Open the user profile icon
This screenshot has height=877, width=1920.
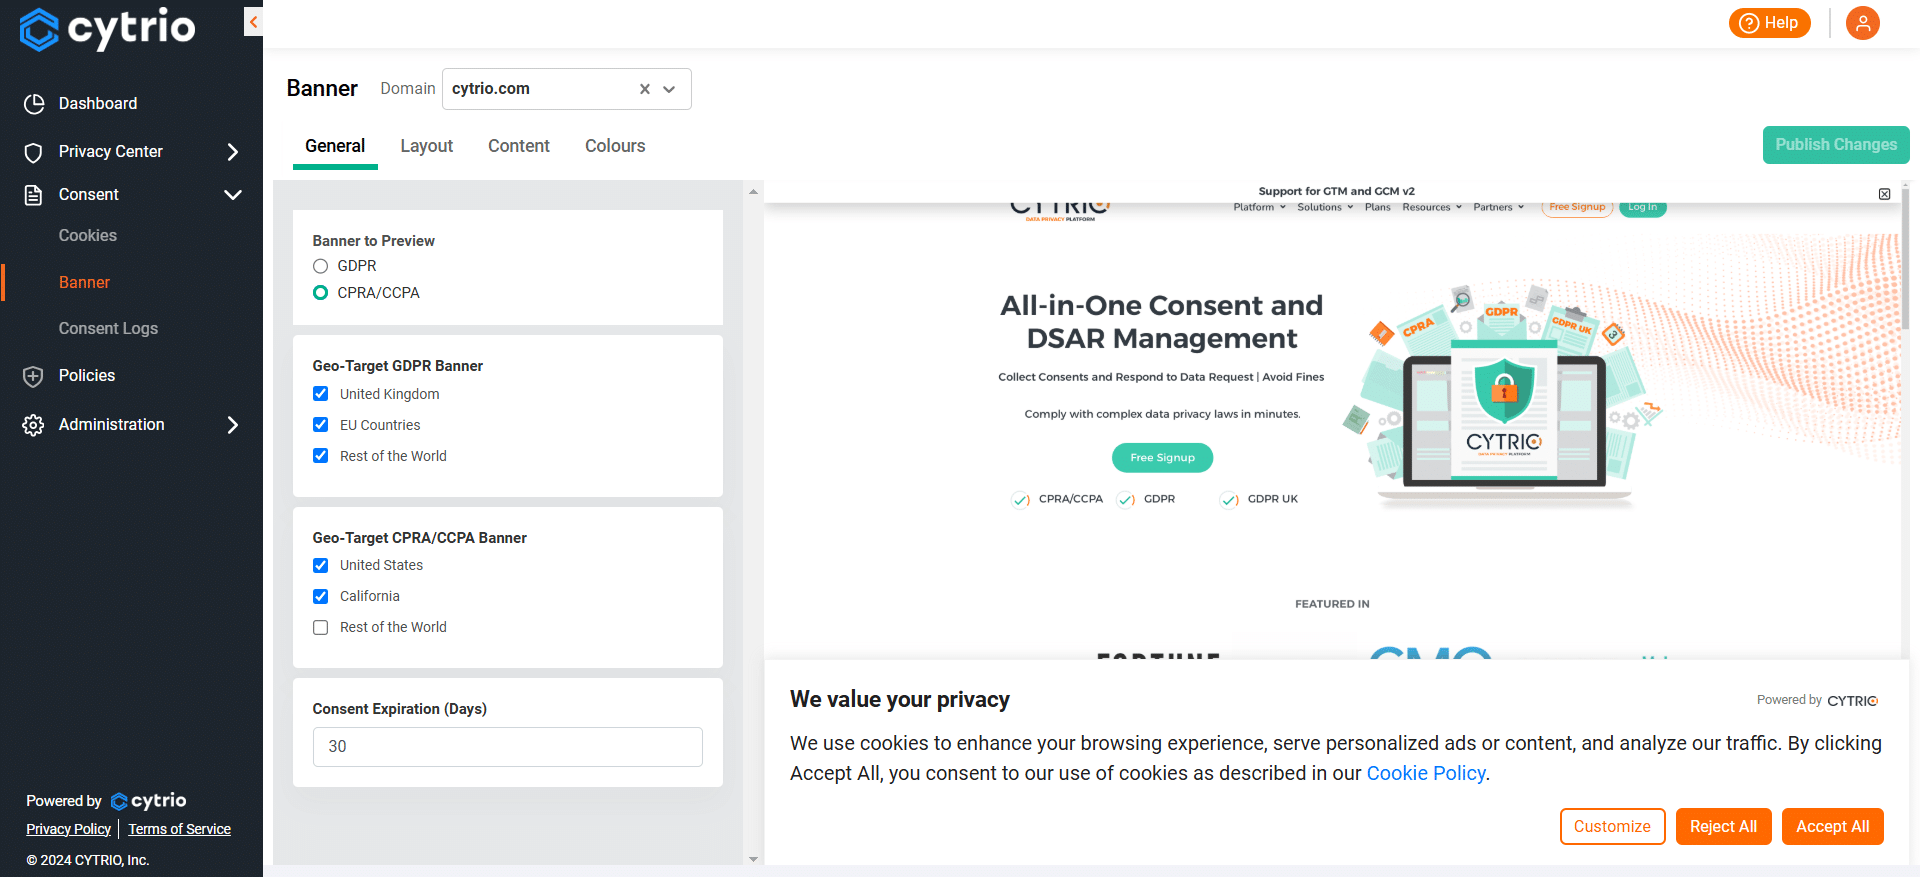(1862, 23)
